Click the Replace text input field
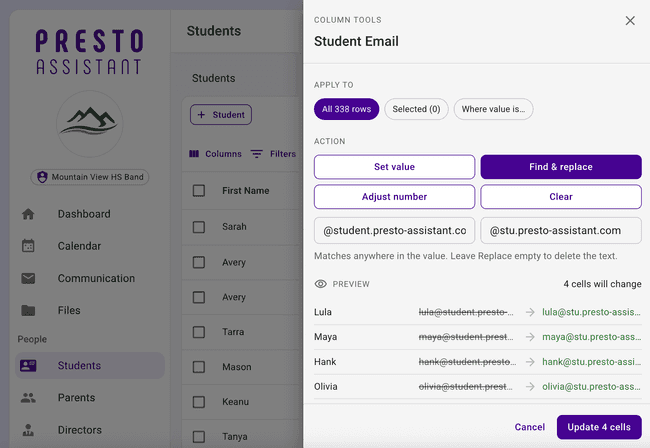The image size is (650, 448). 561,230
